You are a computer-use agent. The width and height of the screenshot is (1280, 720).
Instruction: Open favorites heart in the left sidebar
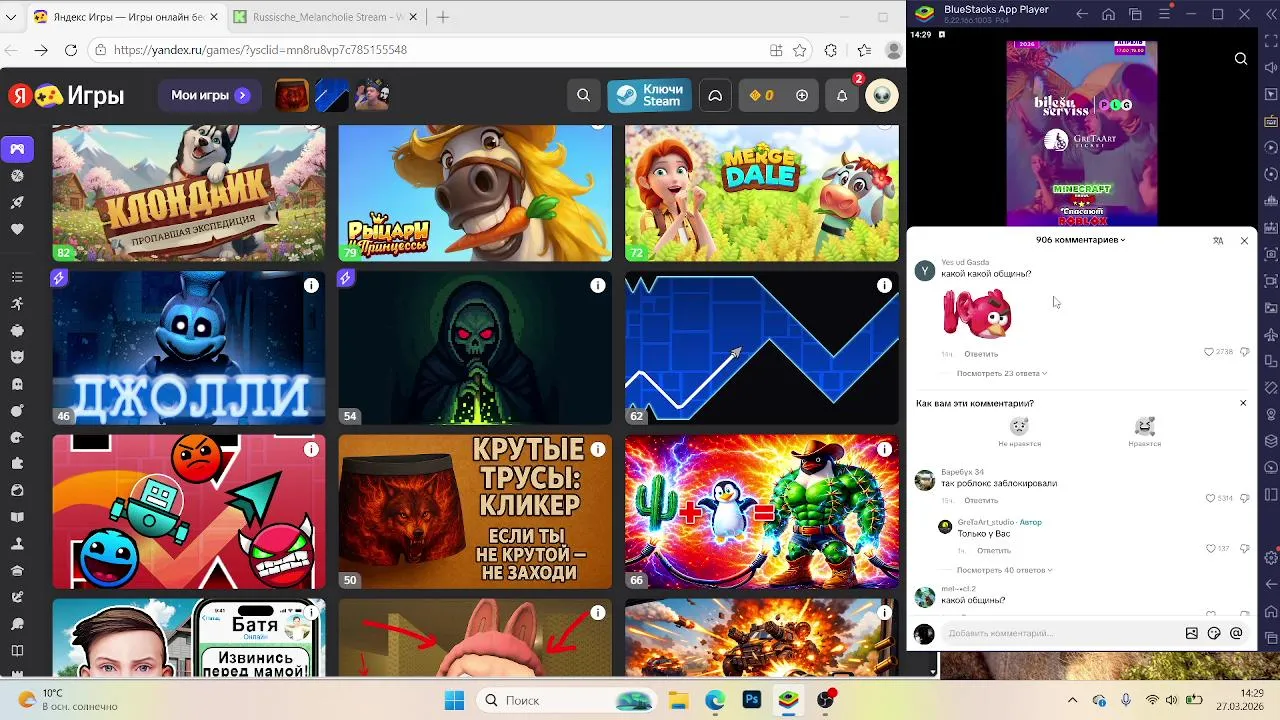[x=17, y=229]
